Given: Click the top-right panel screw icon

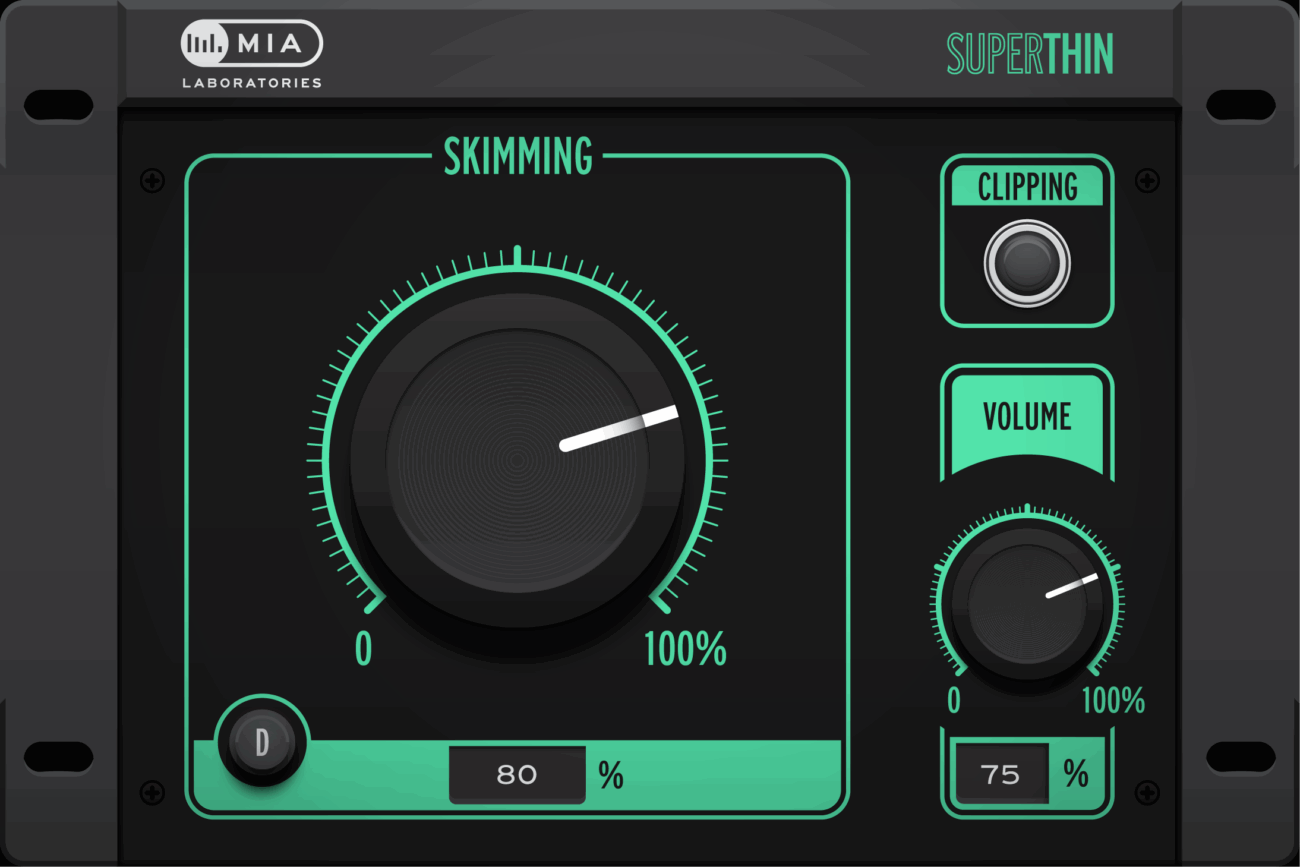Looking at the screenshot, I should point(1148,181).
